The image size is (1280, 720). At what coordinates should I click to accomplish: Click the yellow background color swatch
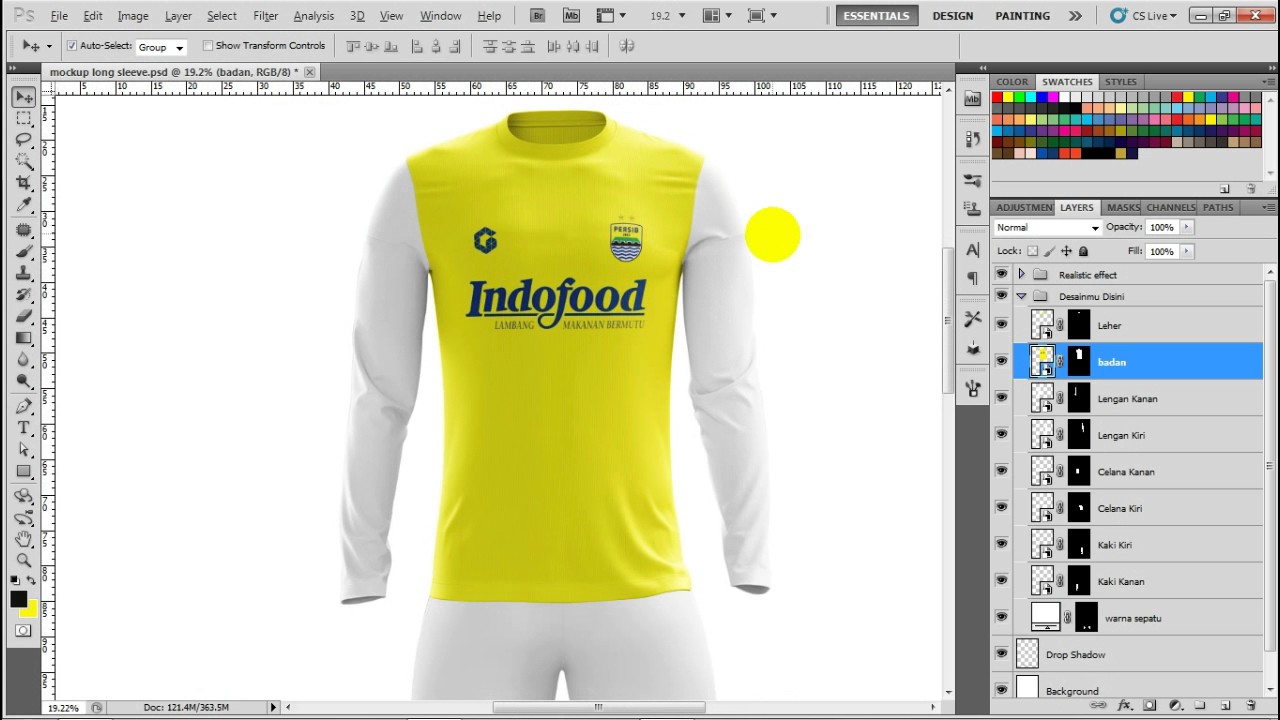point(31,609)
